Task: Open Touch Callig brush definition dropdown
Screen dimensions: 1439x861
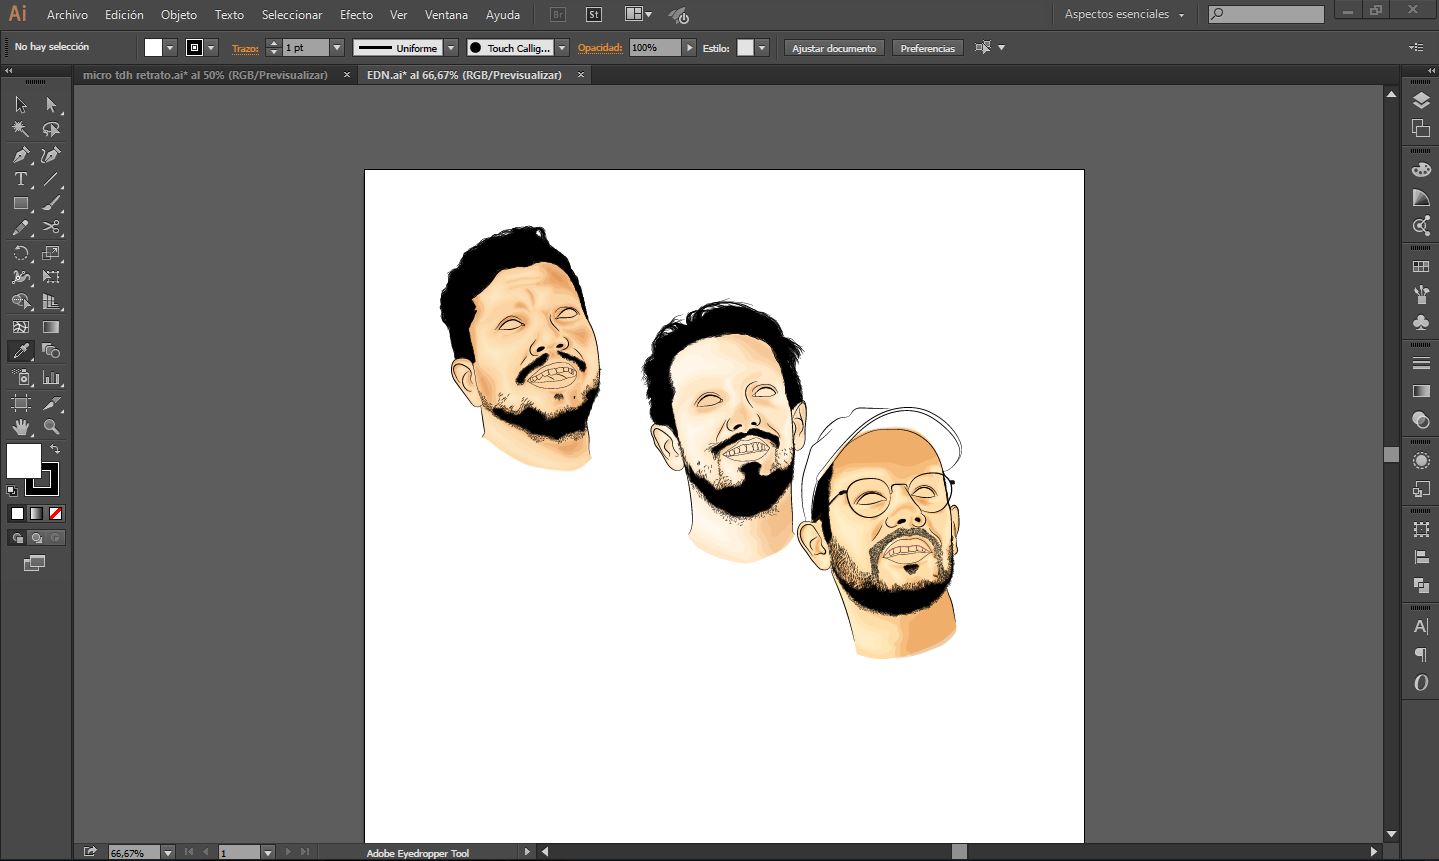Action: [x=562, y=48]
